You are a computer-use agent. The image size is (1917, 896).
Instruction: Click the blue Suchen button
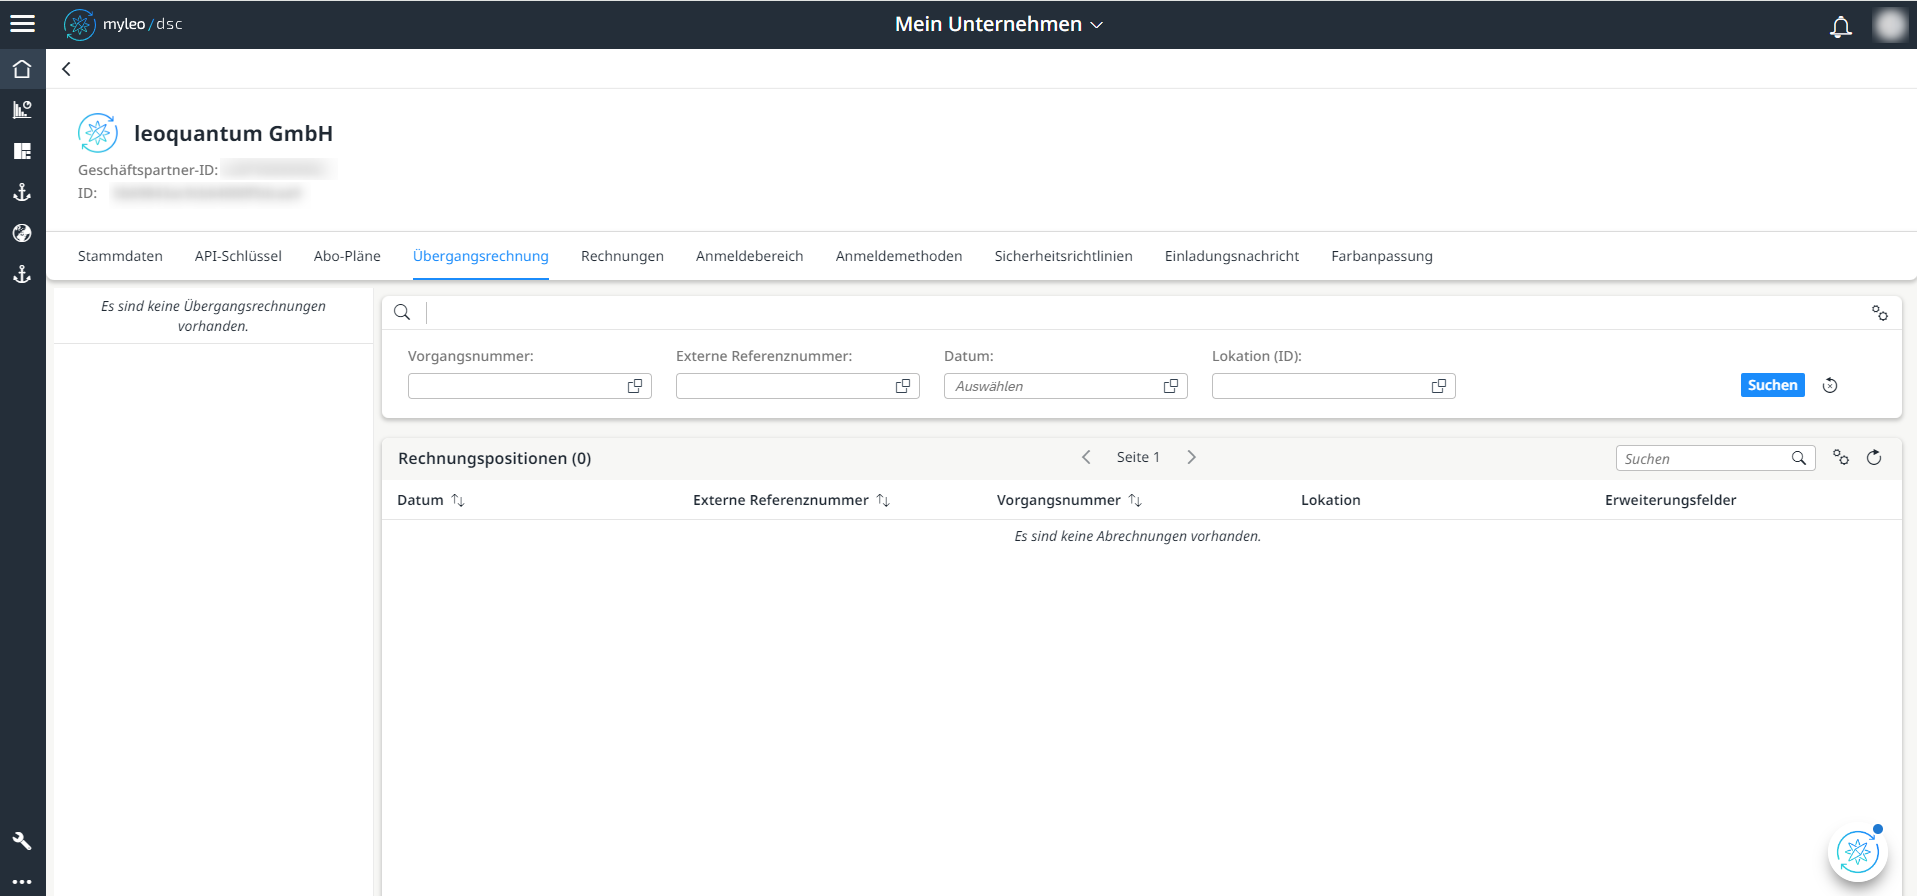tap(1772, 385)
